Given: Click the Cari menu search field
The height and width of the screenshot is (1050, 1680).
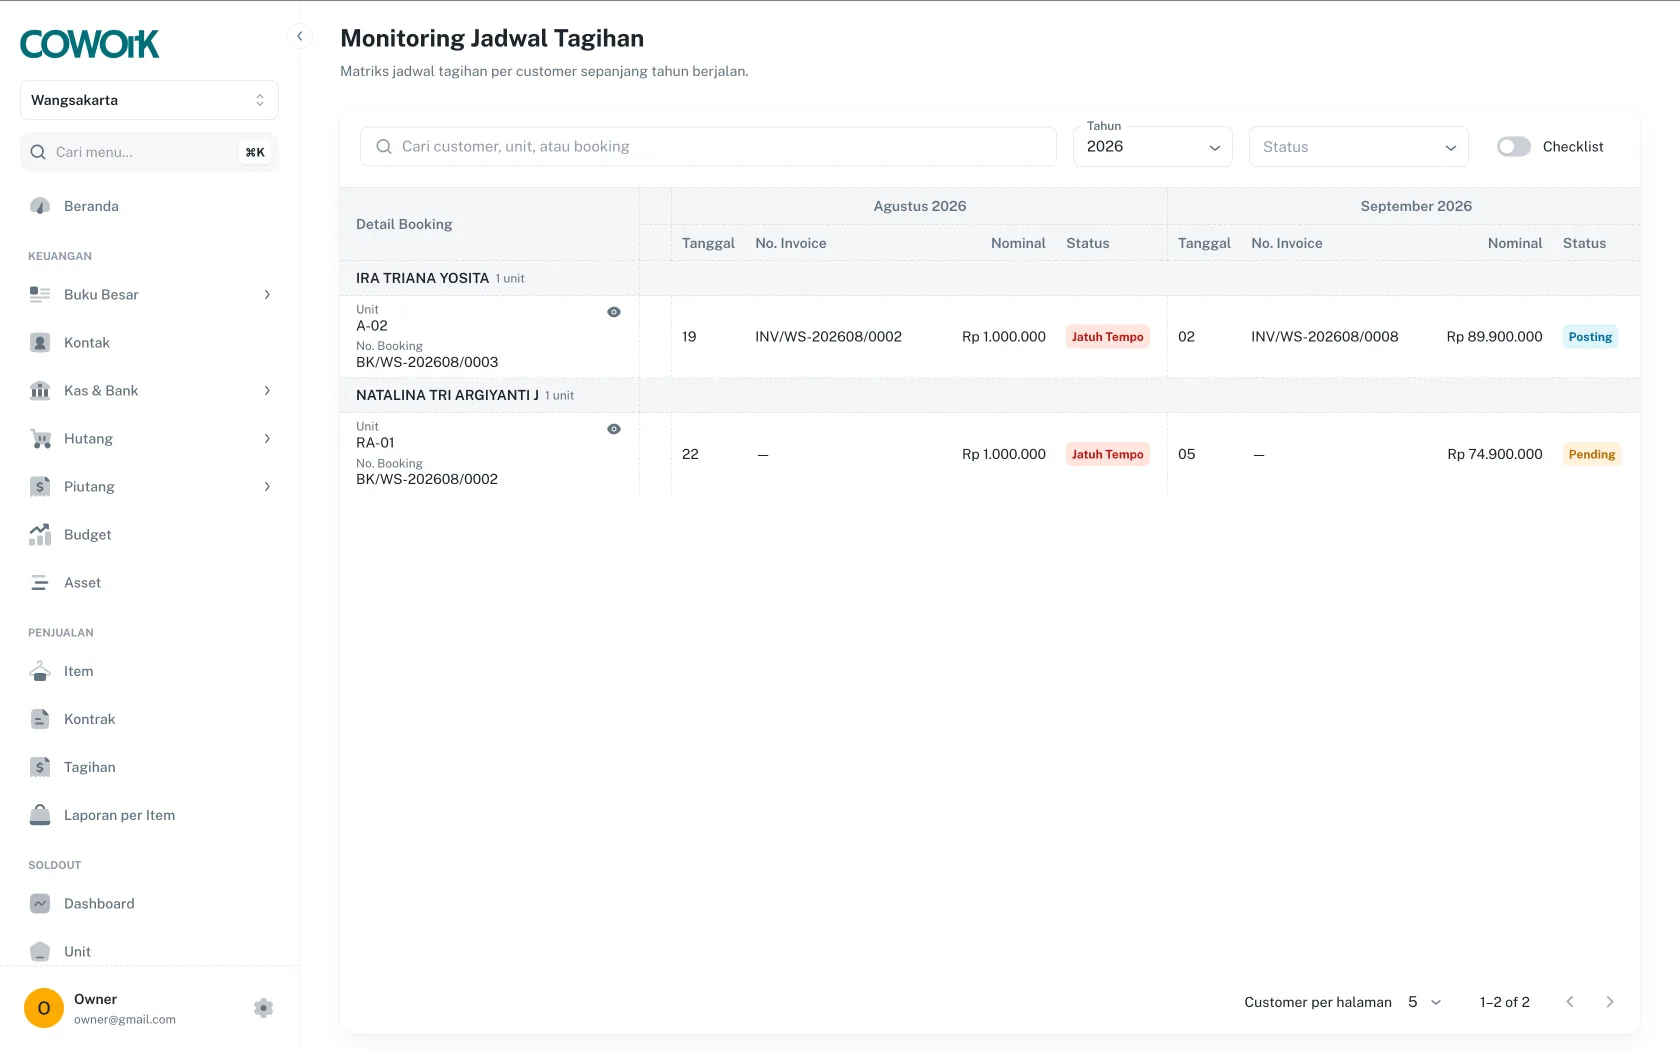Looking at the screenshot, I should coord(149,152).
